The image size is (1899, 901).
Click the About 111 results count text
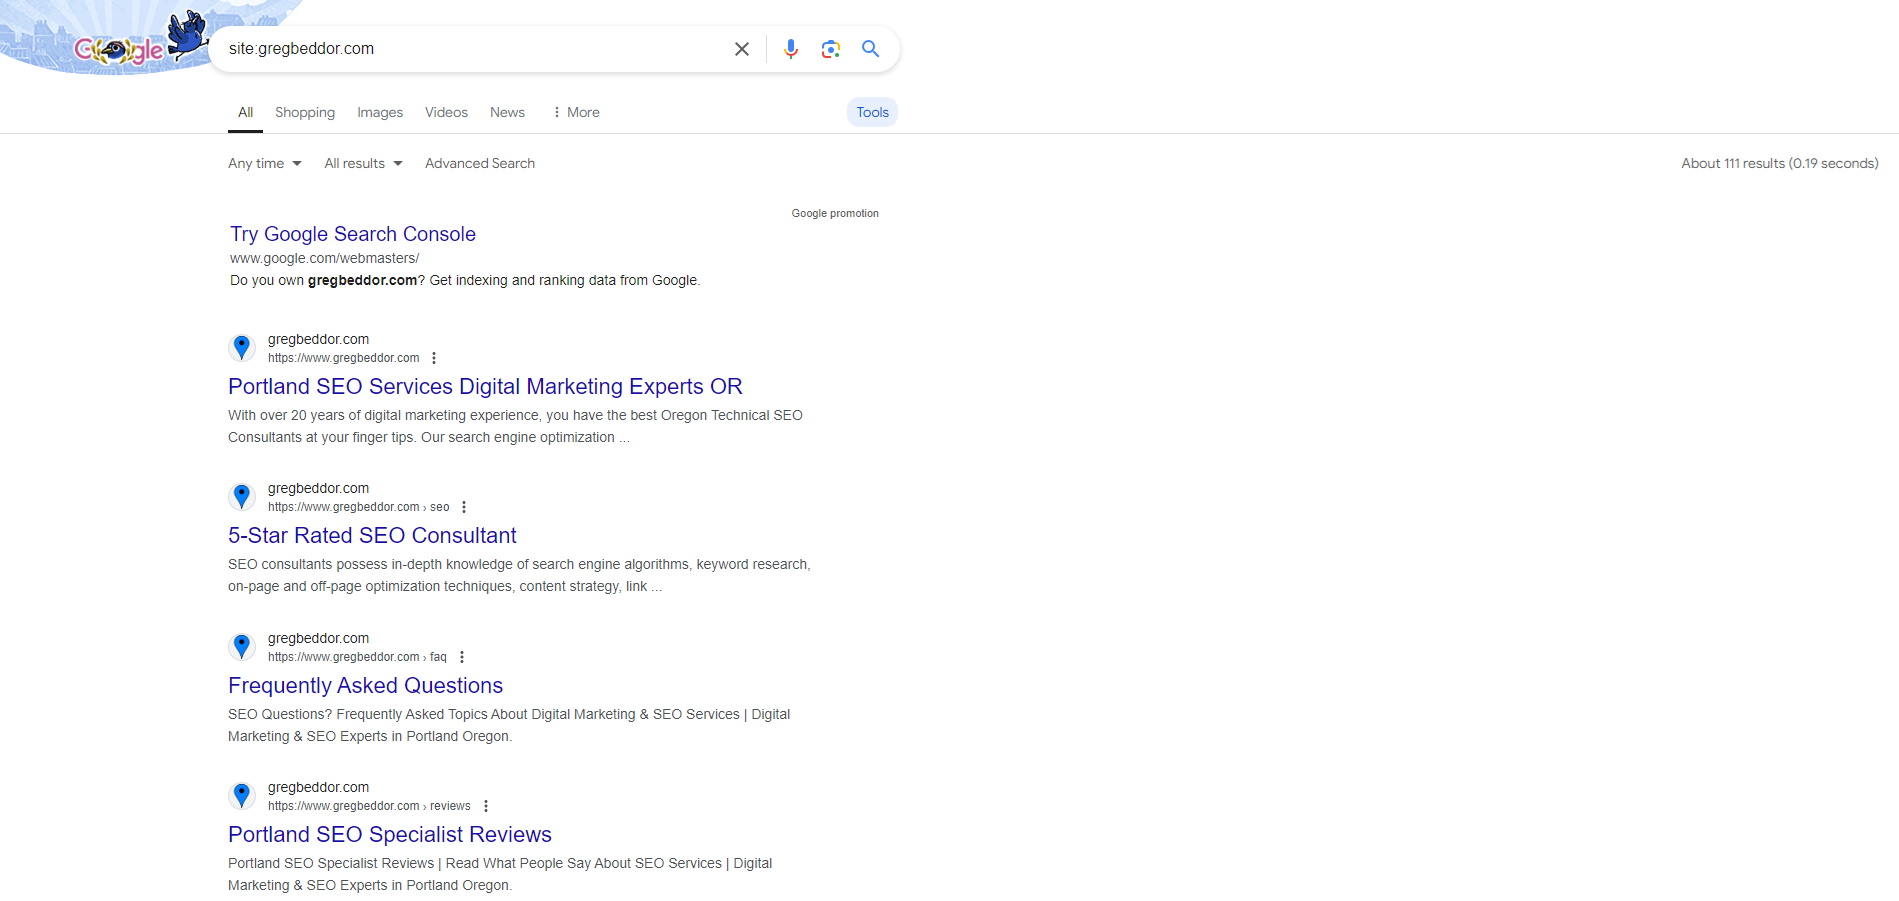coord(1779,163)
